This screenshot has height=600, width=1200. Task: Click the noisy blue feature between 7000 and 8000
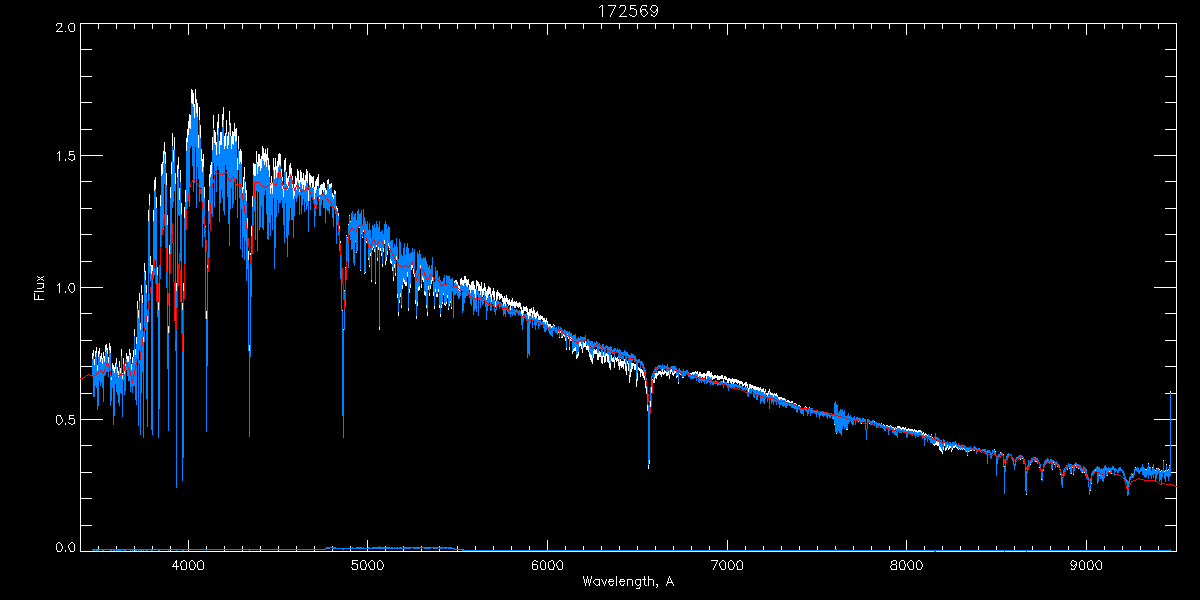tap(840, 422)
